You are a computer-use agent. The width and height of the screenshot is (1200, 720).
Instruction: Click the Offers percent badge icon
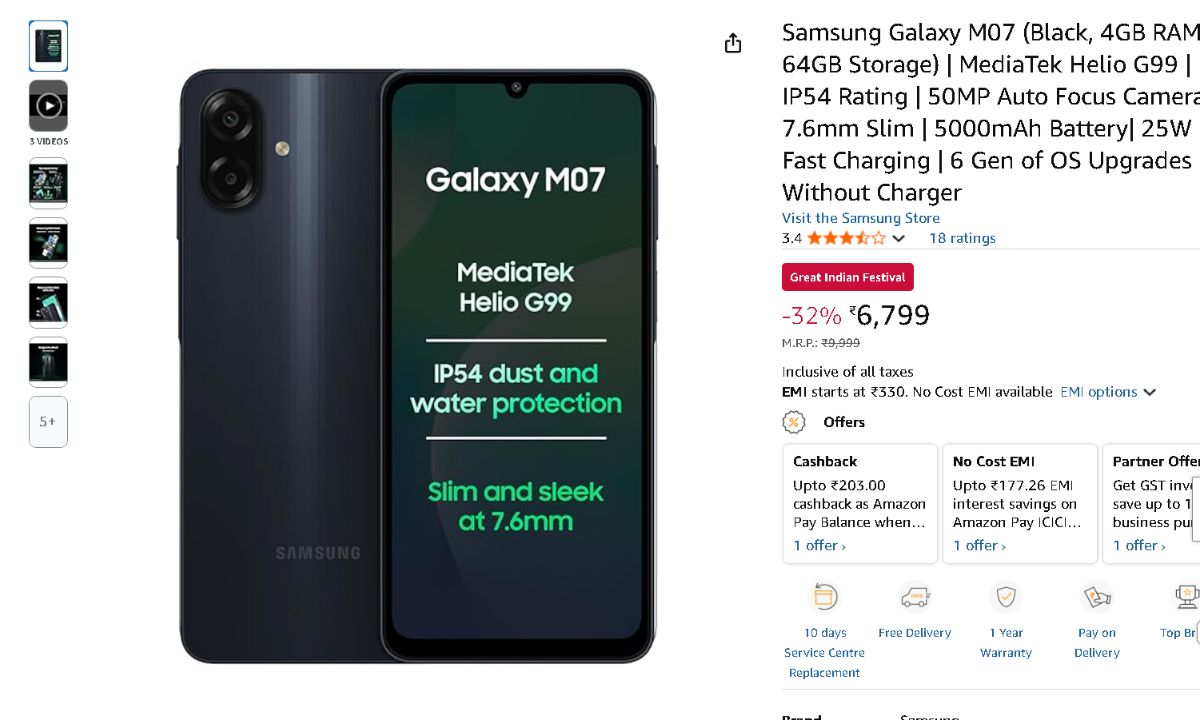click(x=794, y=422)
